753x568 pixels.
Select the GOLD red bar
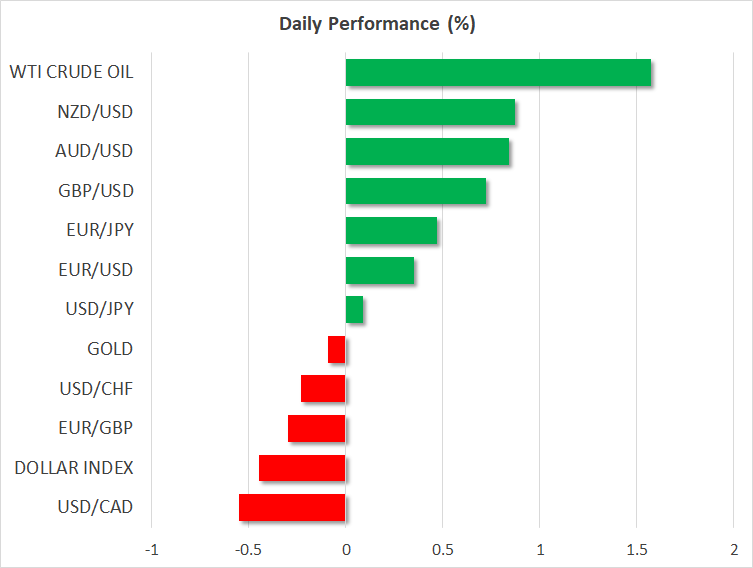[x=337, y=350]
